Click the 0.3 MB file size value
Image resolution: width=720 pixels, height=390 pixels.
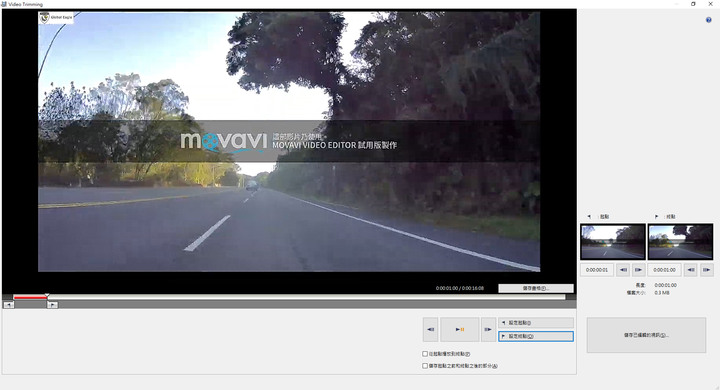(662, 293)
